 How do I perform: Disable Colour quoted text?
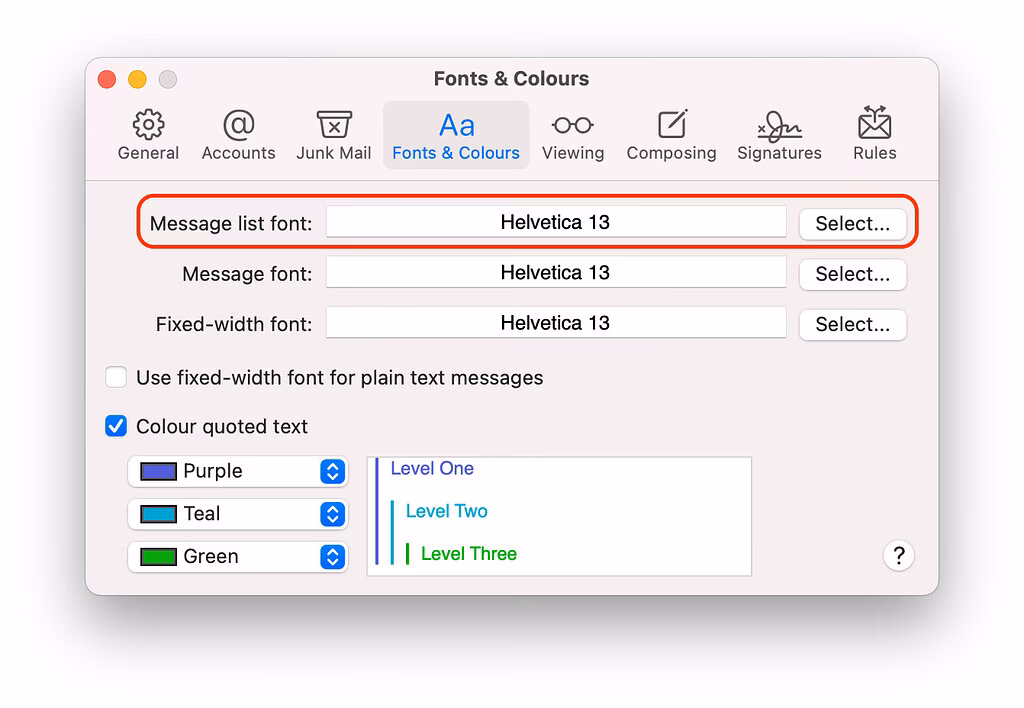coord(116,426)
